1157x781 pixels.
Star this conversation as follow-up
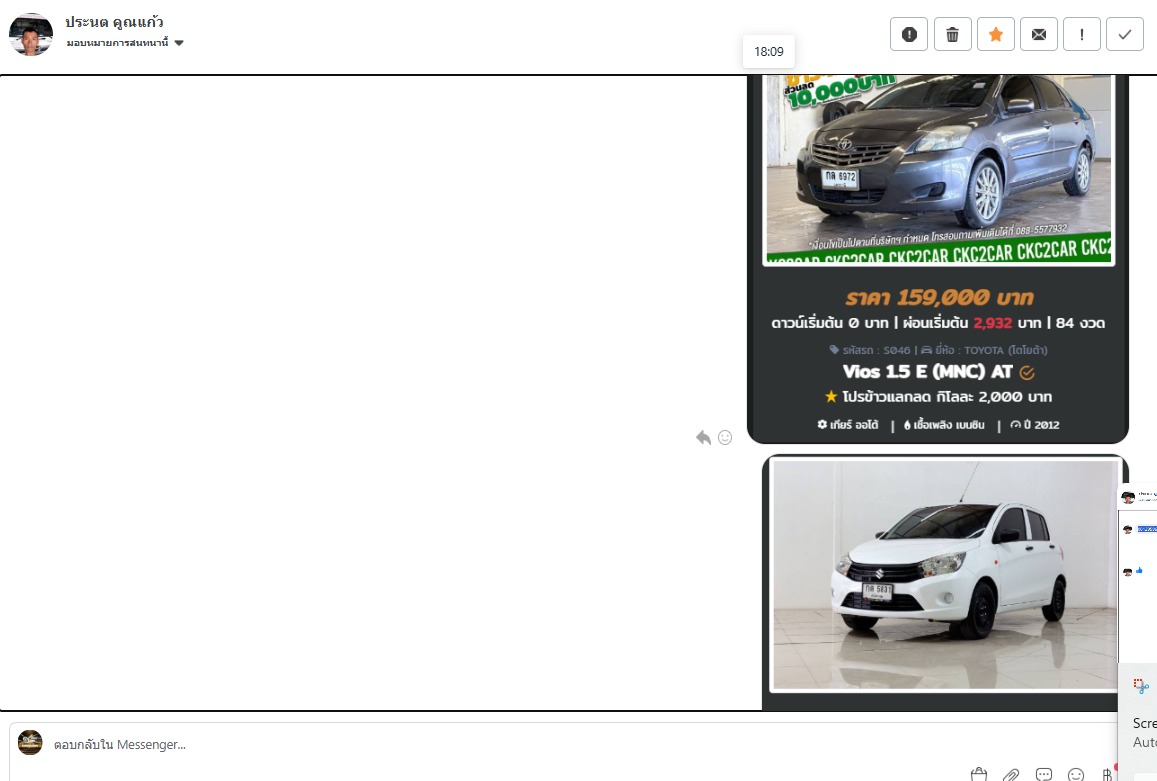pyautogui.click(x=995, y=34)
